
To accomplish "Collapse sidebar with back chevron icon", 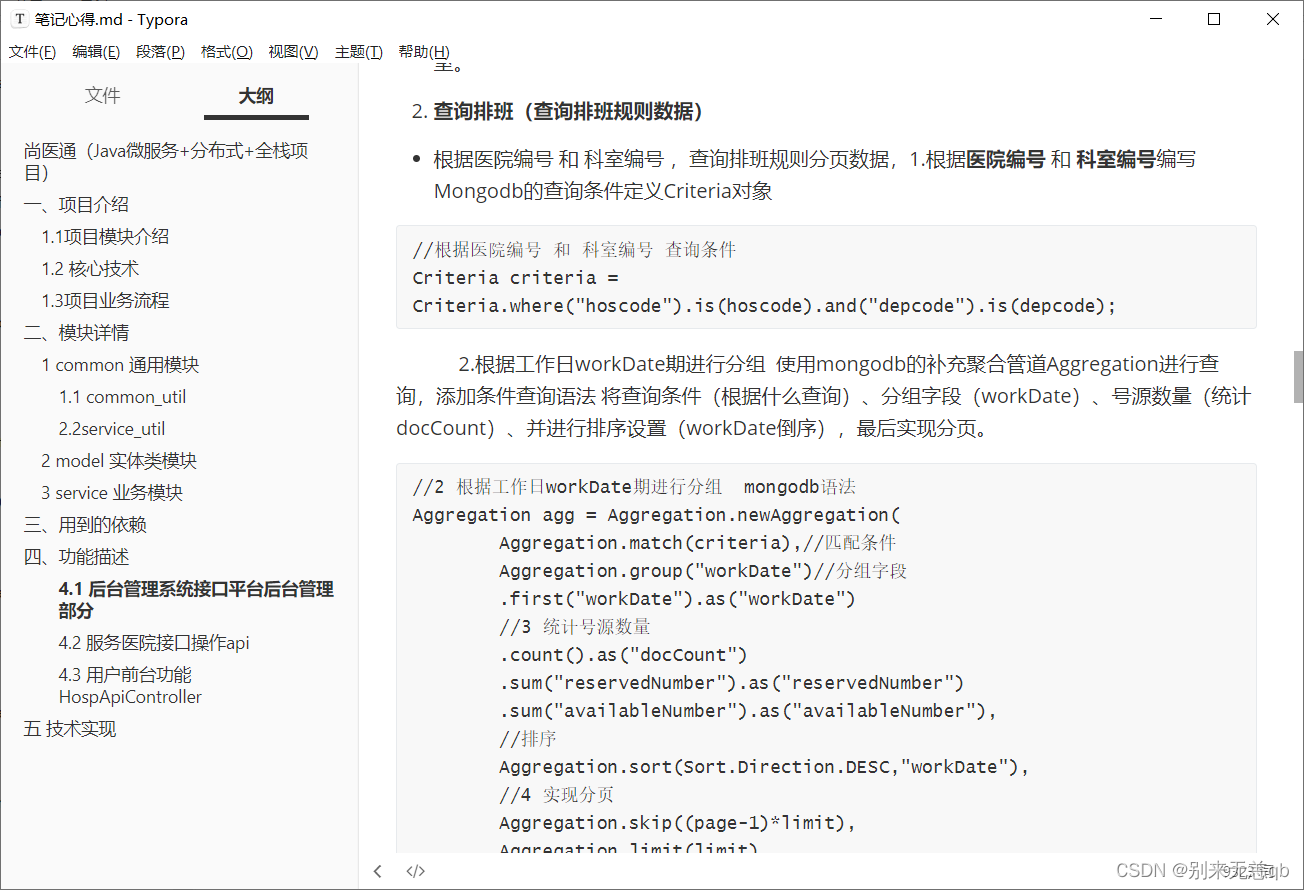I will click(x=377, y=871).
